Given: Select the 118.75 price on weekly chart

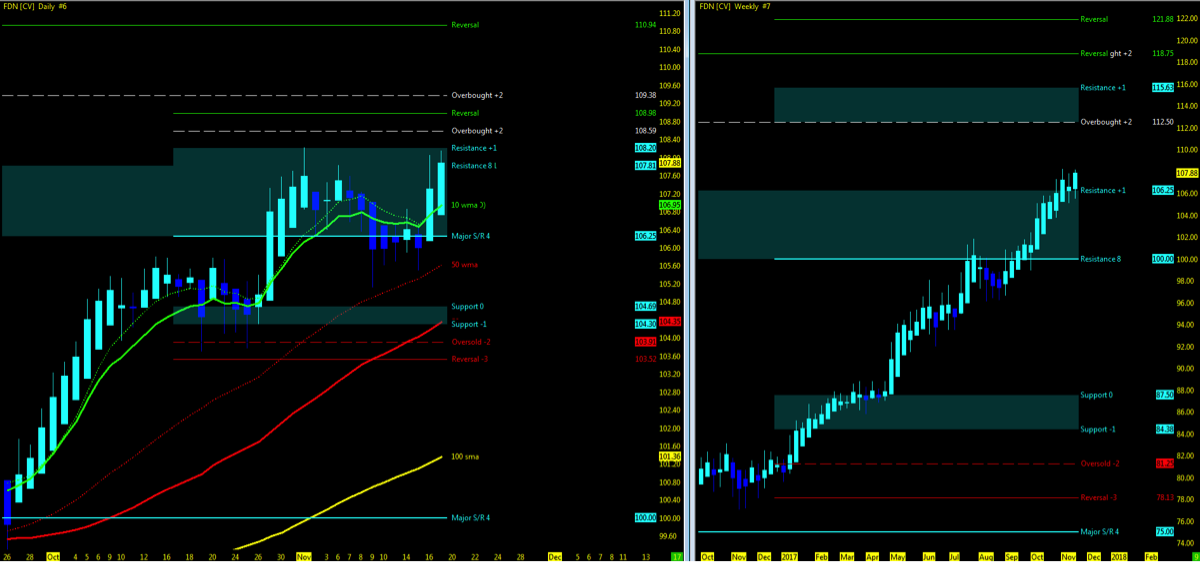Looking at the screenshot, I should click(1162, 54).
